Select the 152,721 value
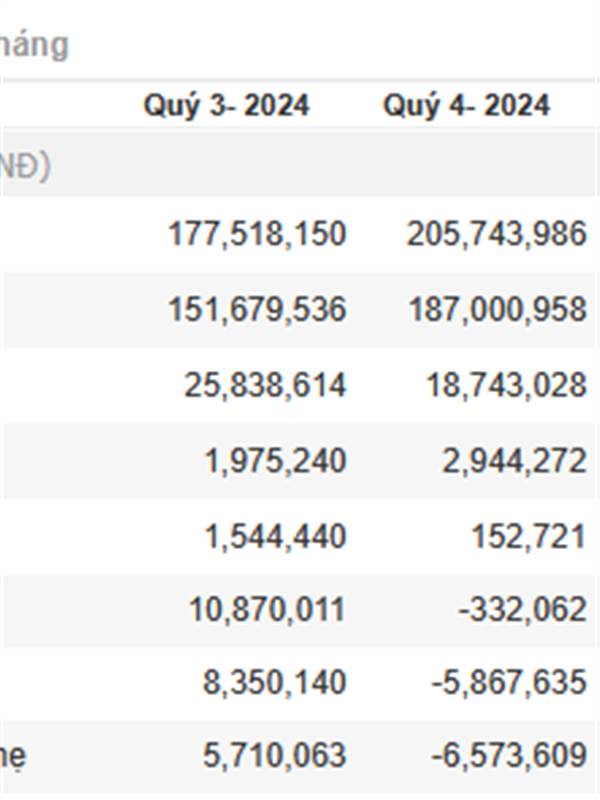 coord(529,537)
